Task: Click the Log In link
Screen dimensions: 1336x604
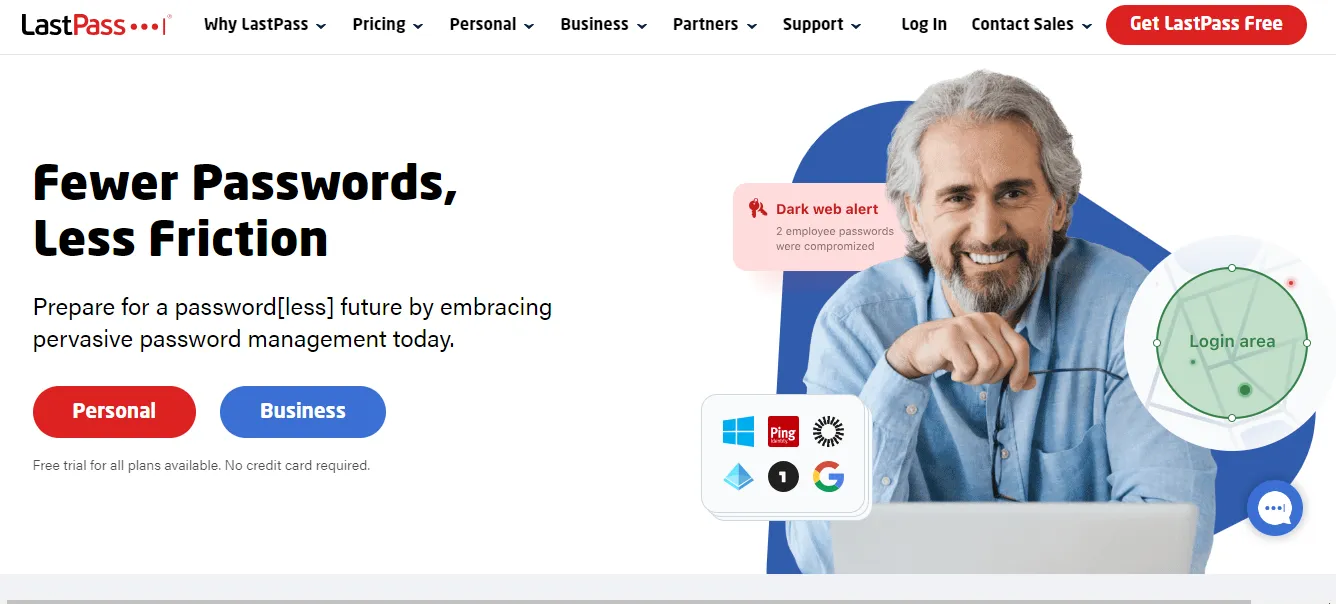Action: (924, 25)
